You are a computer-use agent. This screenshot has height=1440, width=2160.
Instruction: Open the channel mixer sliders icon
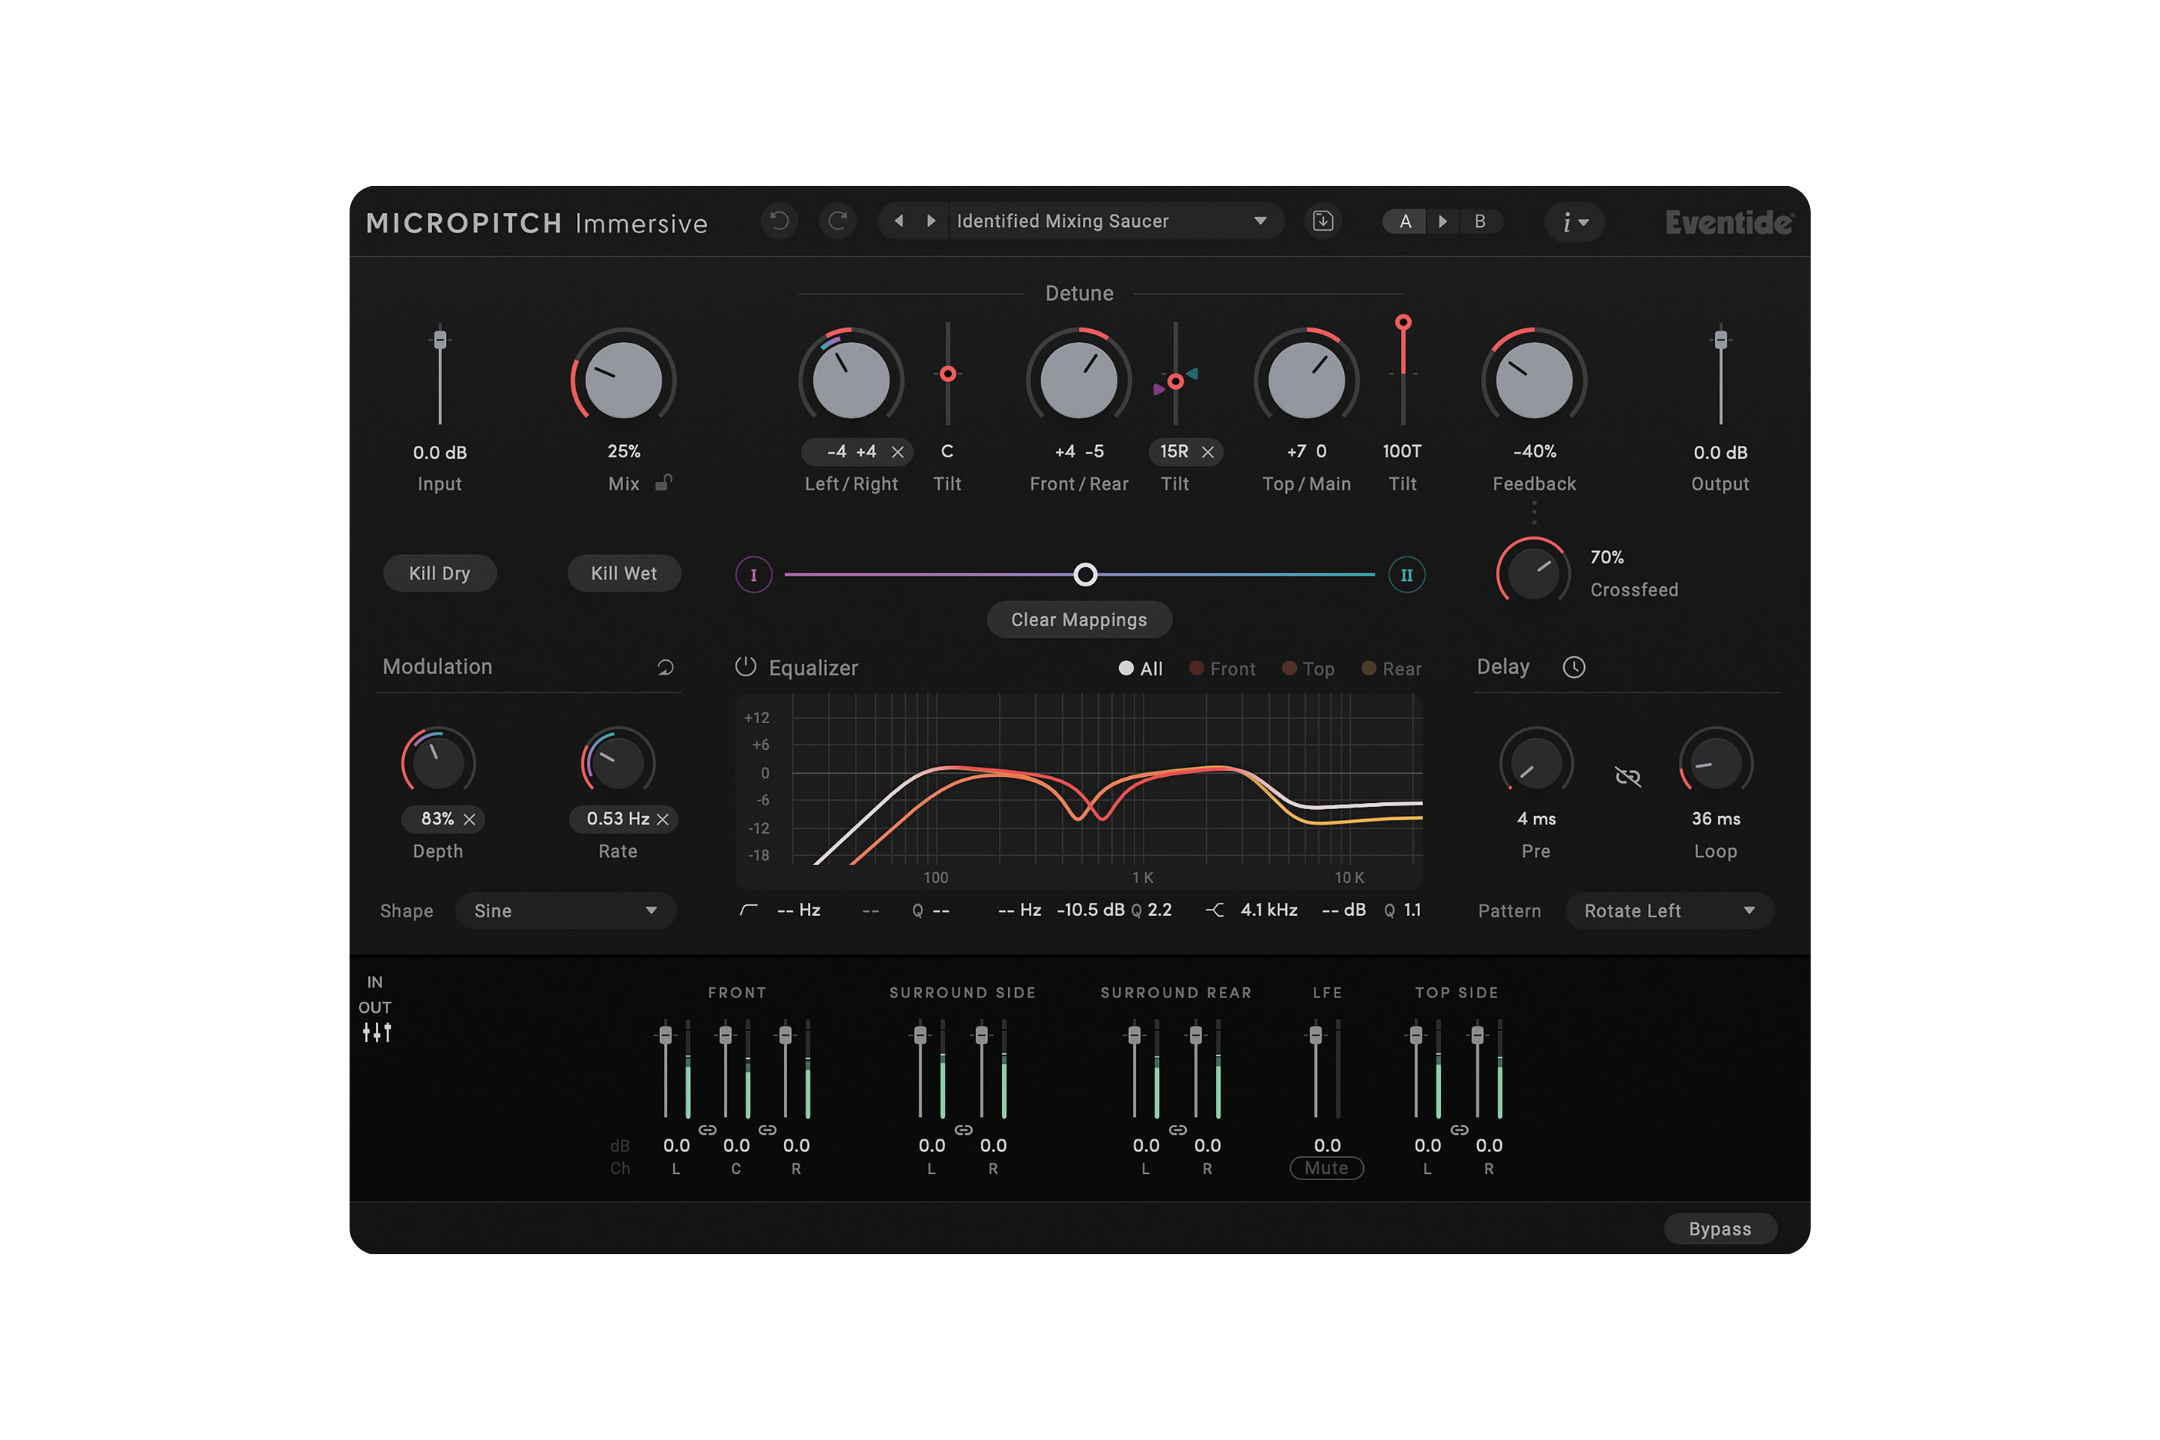coord(377,1033)
